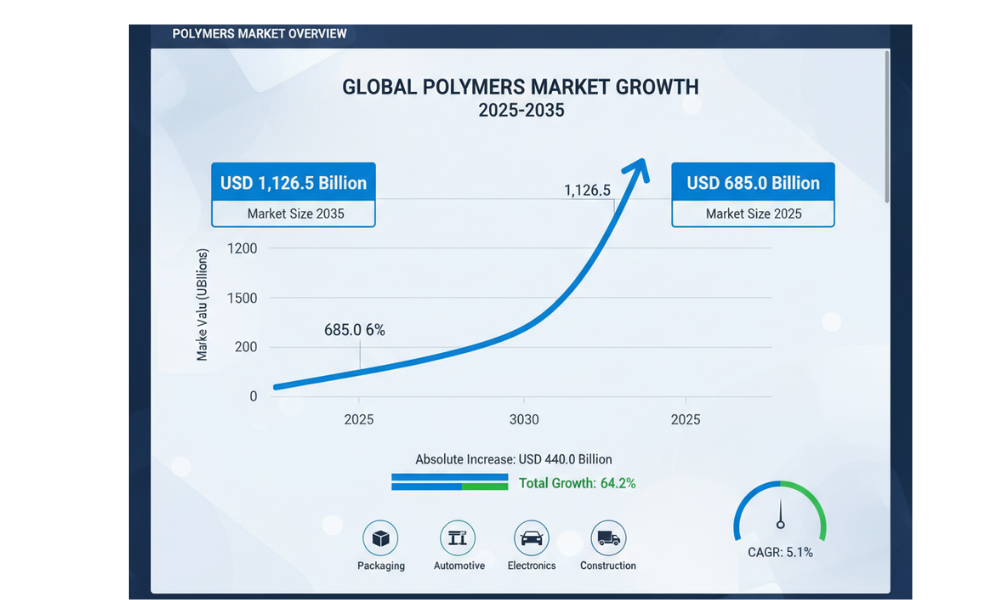Click the Market Size 2025 label
The width and height of the screenshot is (1000, 600).
pyautogui.click(x=753, y=214)
